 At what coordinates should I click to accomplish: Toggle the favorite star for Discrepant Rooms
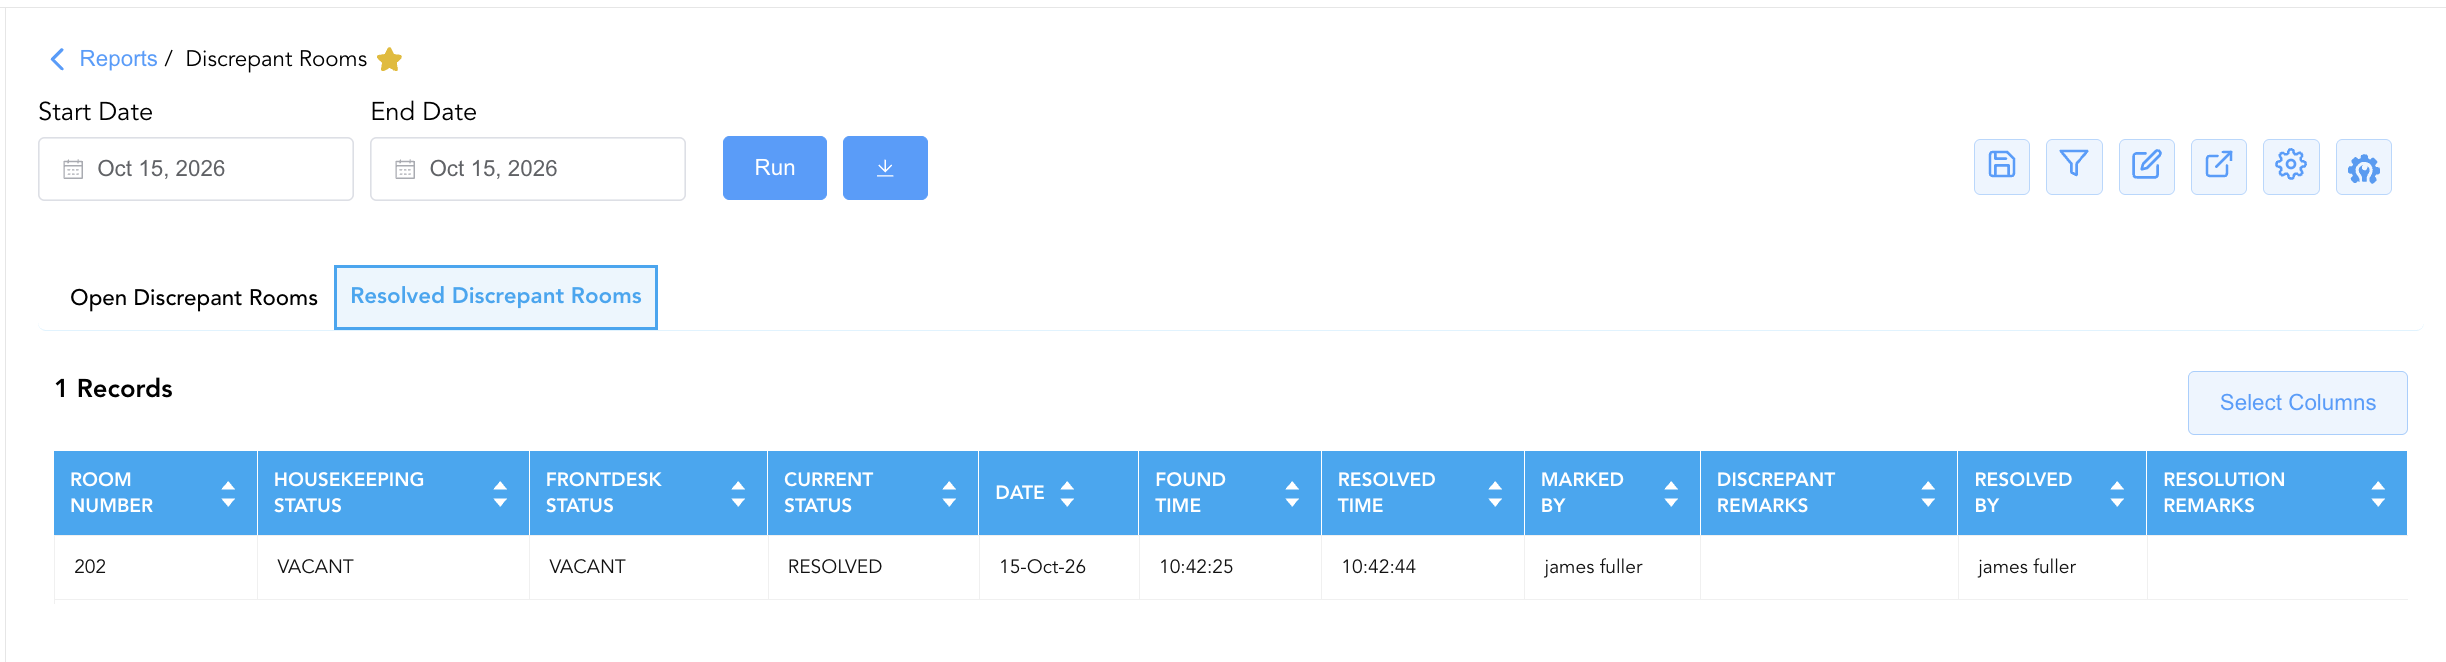[x=390, y=60]
